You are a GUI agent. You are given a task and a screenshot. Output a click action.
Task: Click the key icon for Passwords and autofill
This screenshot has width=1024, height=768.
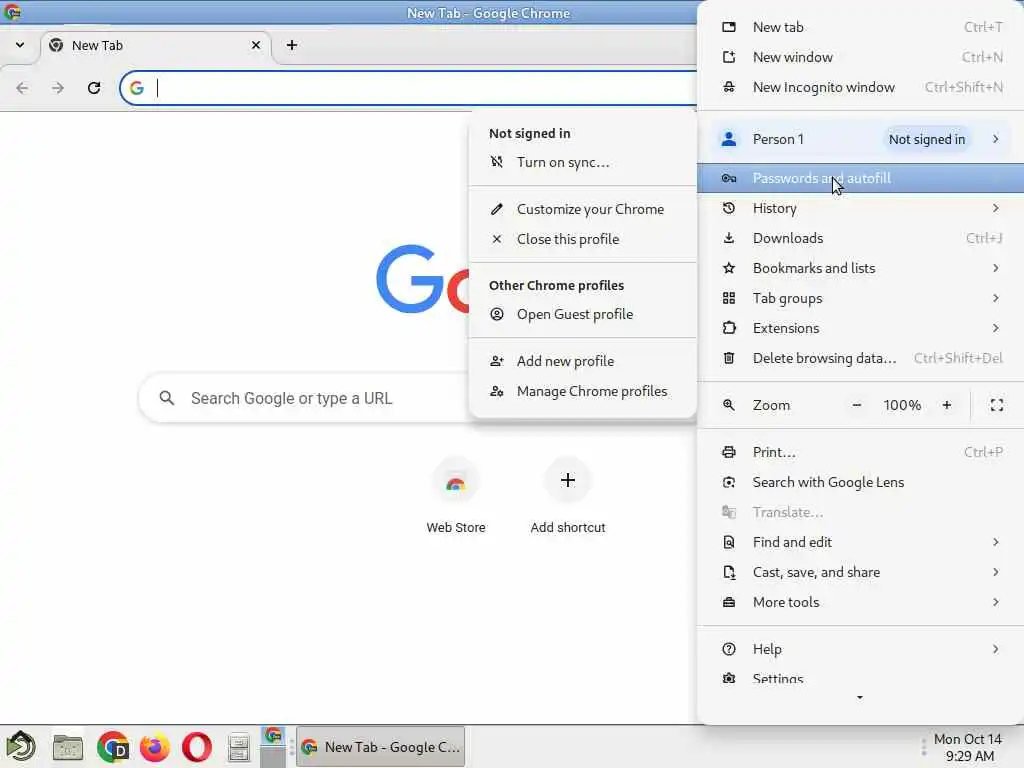click(x=729, y=178)
